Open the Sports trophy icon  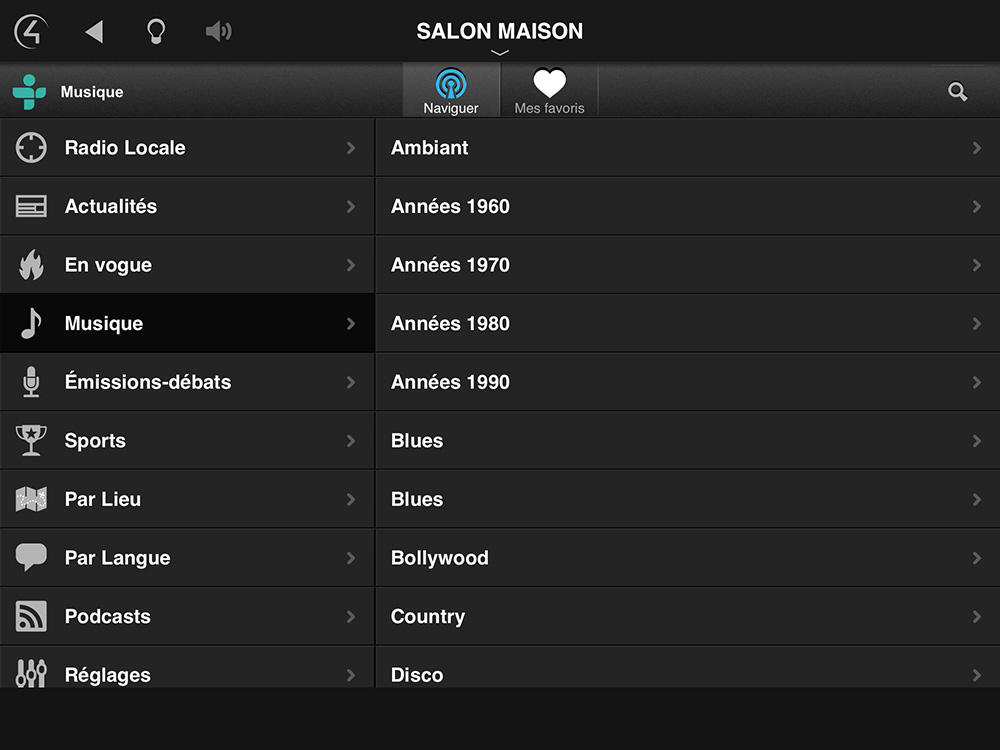(31, 441)
